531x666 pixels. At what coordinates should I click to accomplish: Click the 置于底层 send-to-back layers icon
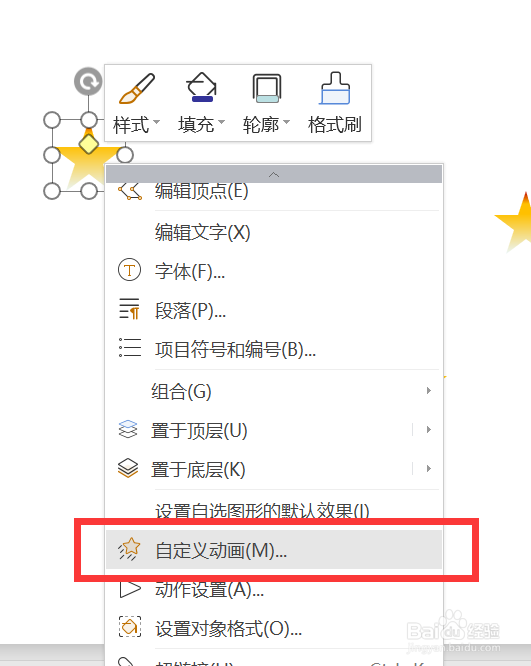(128, 468)
